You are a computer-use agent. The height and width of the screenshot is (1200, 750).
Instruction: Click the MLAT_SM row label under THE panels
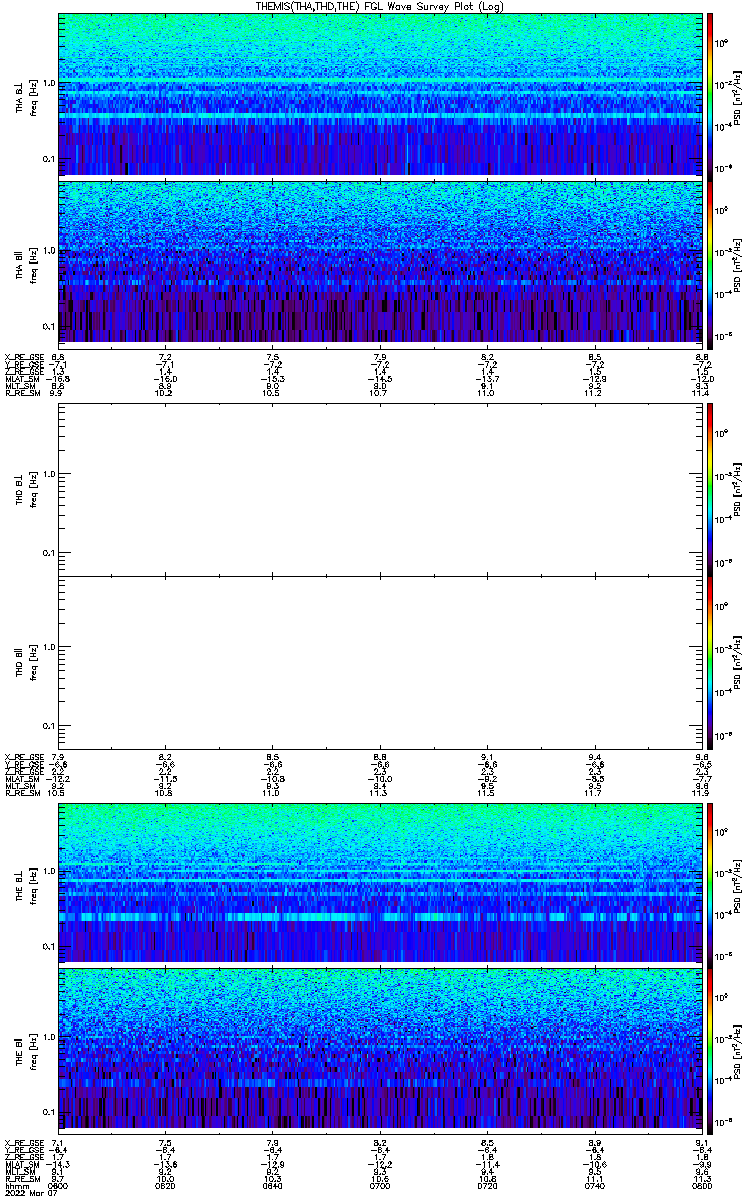[x=22, y=1166]
